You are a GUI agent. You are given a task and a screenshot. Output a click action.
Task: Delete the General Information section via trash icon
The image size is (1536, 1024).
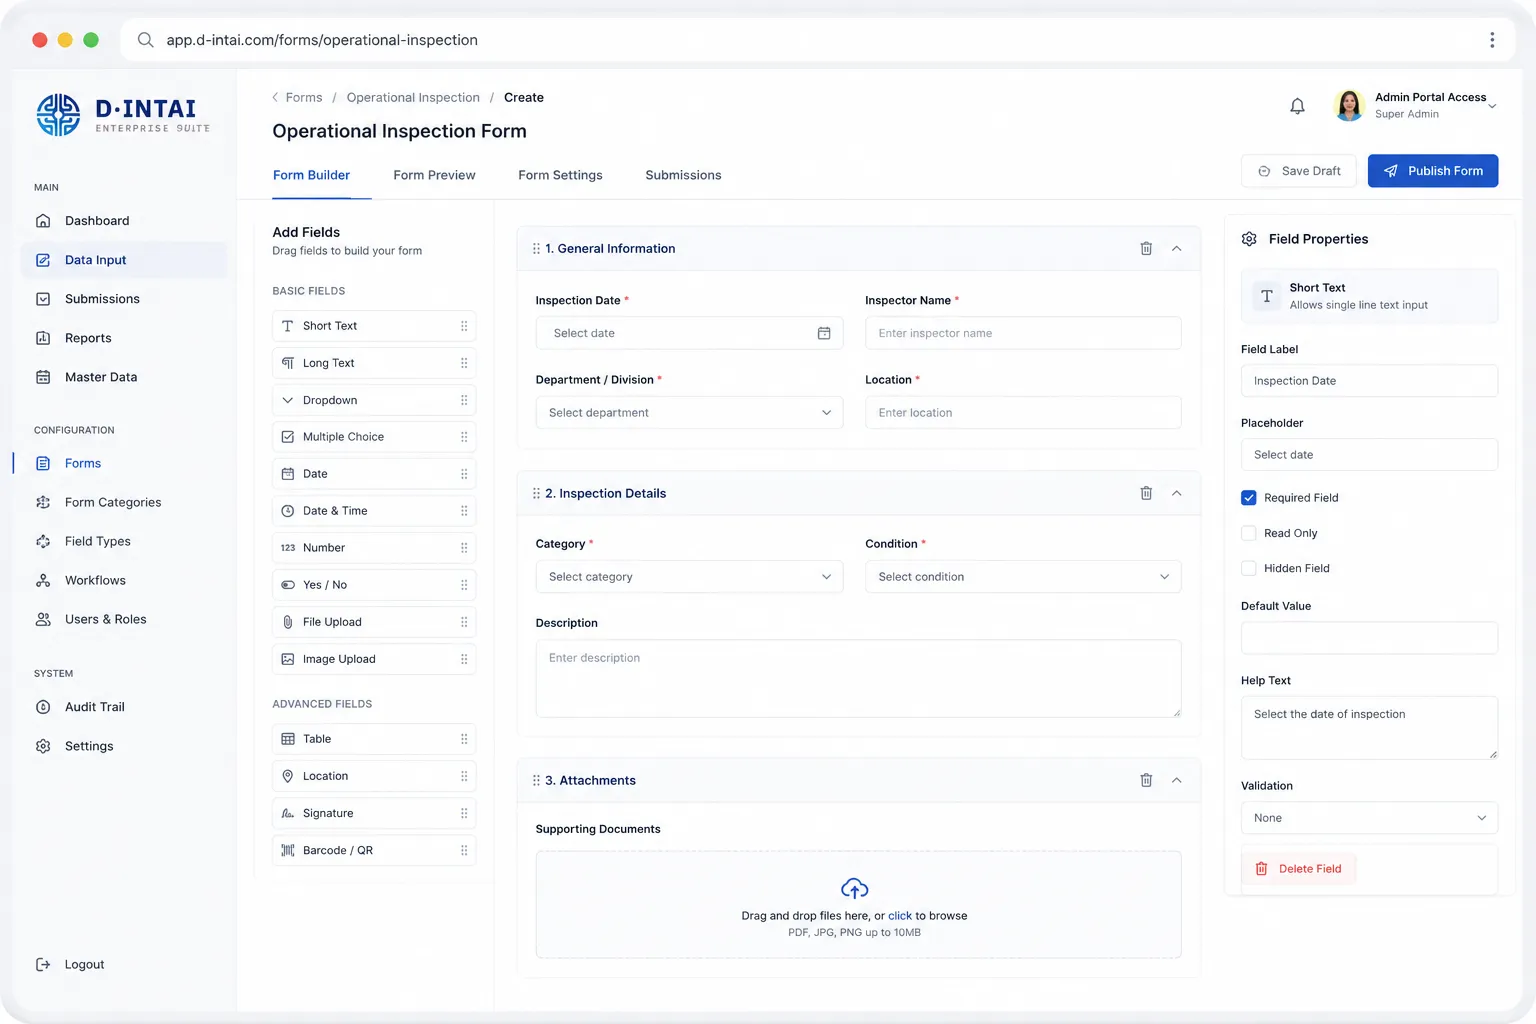[x=1146, y=248]
